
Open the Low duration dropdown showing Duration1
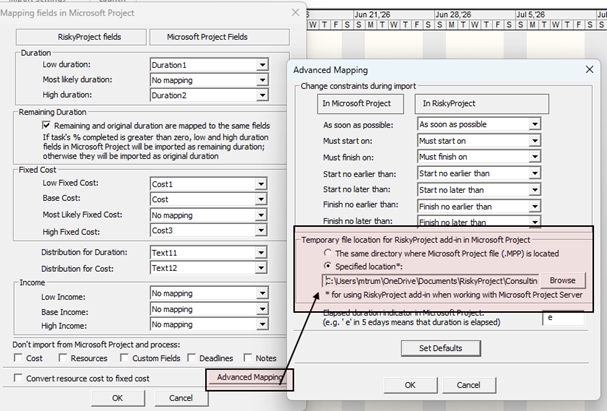coord(209,65)
